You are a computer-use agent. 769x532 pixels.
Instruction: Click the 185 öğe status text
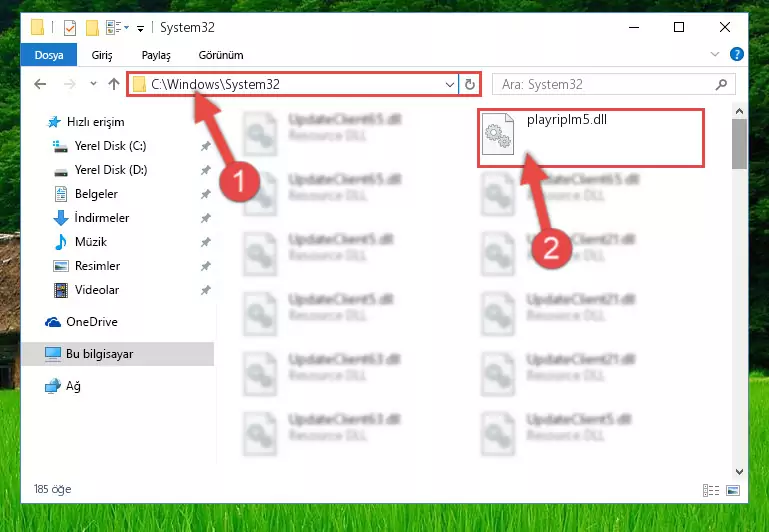pyautogui.click(x=52, y=489)
